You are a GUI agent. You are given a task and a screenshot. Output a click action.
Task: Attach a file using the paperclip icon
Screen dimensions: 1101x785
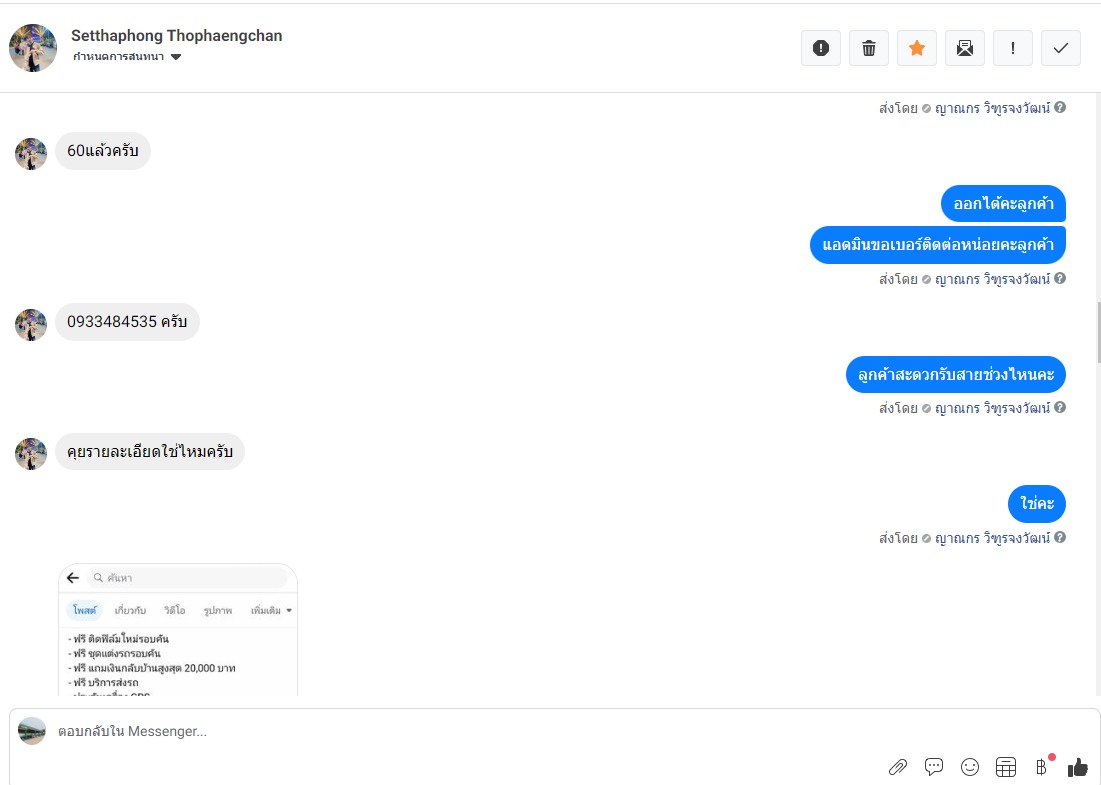[897, 767]
